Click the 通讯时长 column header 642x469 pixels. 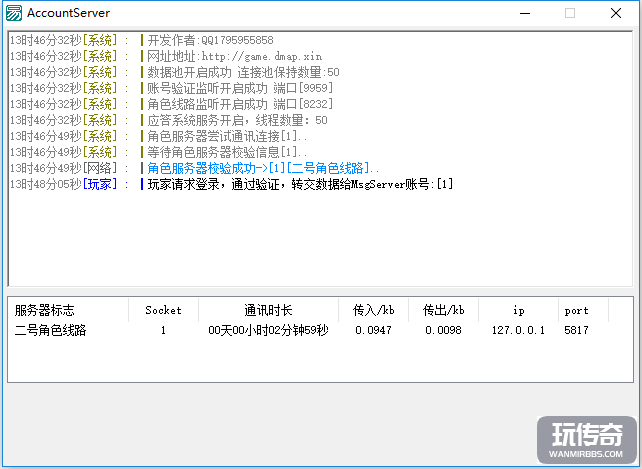tap(268, 310)
